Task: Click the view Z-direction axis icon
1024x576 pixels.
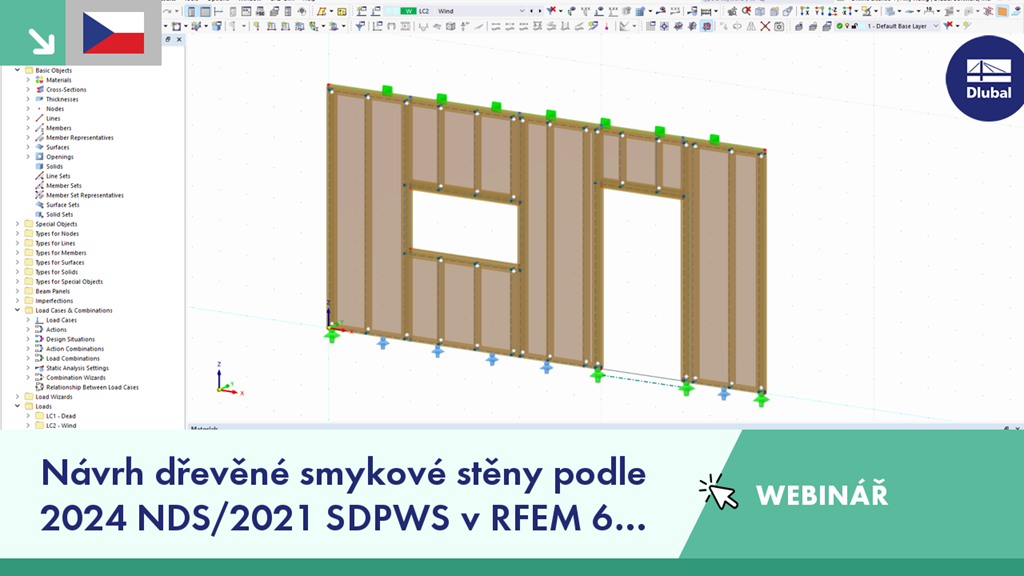Action: [x=833, y=11]
